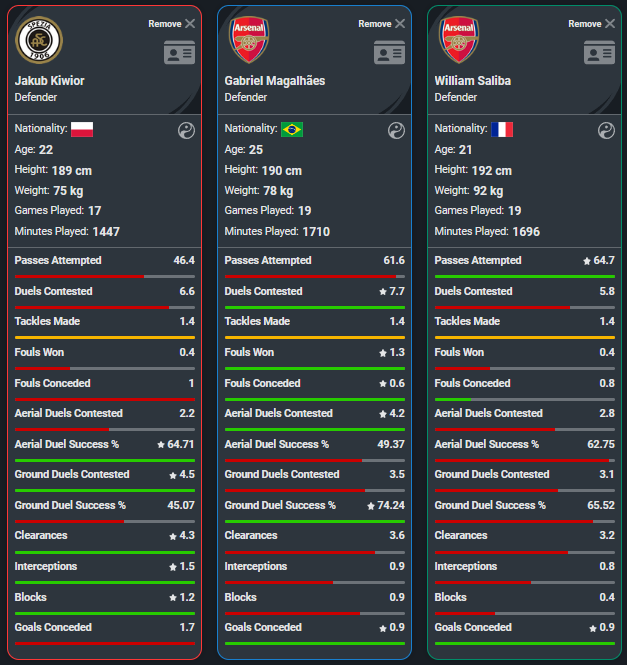Click Gabriel's Ground Duel Success % stat

coord(315,505)
